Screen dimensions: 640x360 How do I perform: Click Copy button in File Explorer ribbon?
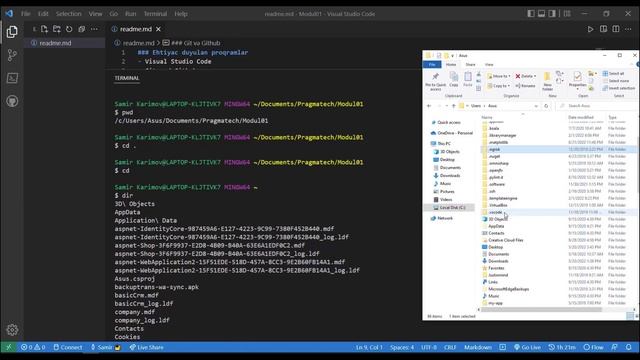tap(453, 80)
